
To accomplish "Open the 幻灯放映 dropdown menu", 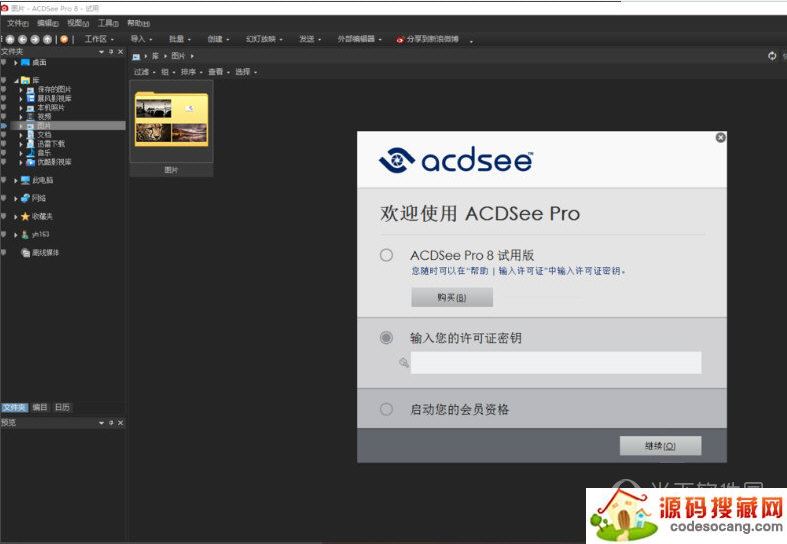I will point(264,39).
